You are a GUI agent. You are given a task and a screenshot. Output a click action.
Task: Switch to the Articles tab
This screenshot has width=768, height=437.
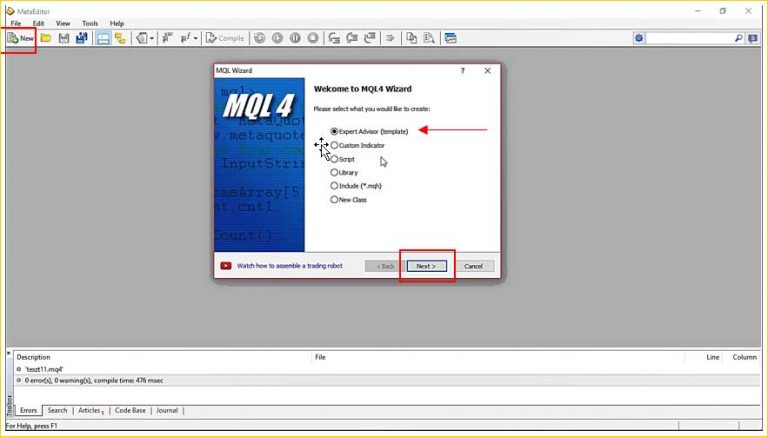tap(90, 411)
